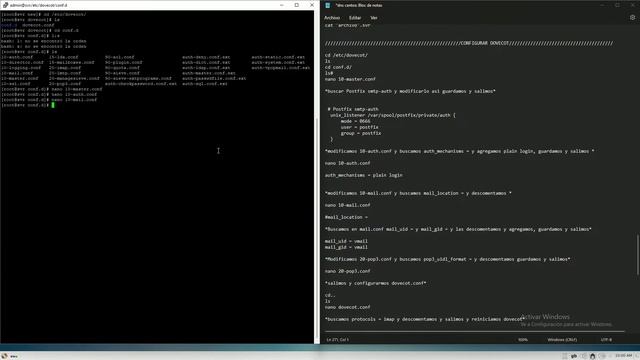Click the keyboard language indicator in system tray
The image size is (640, 360).
574,356
